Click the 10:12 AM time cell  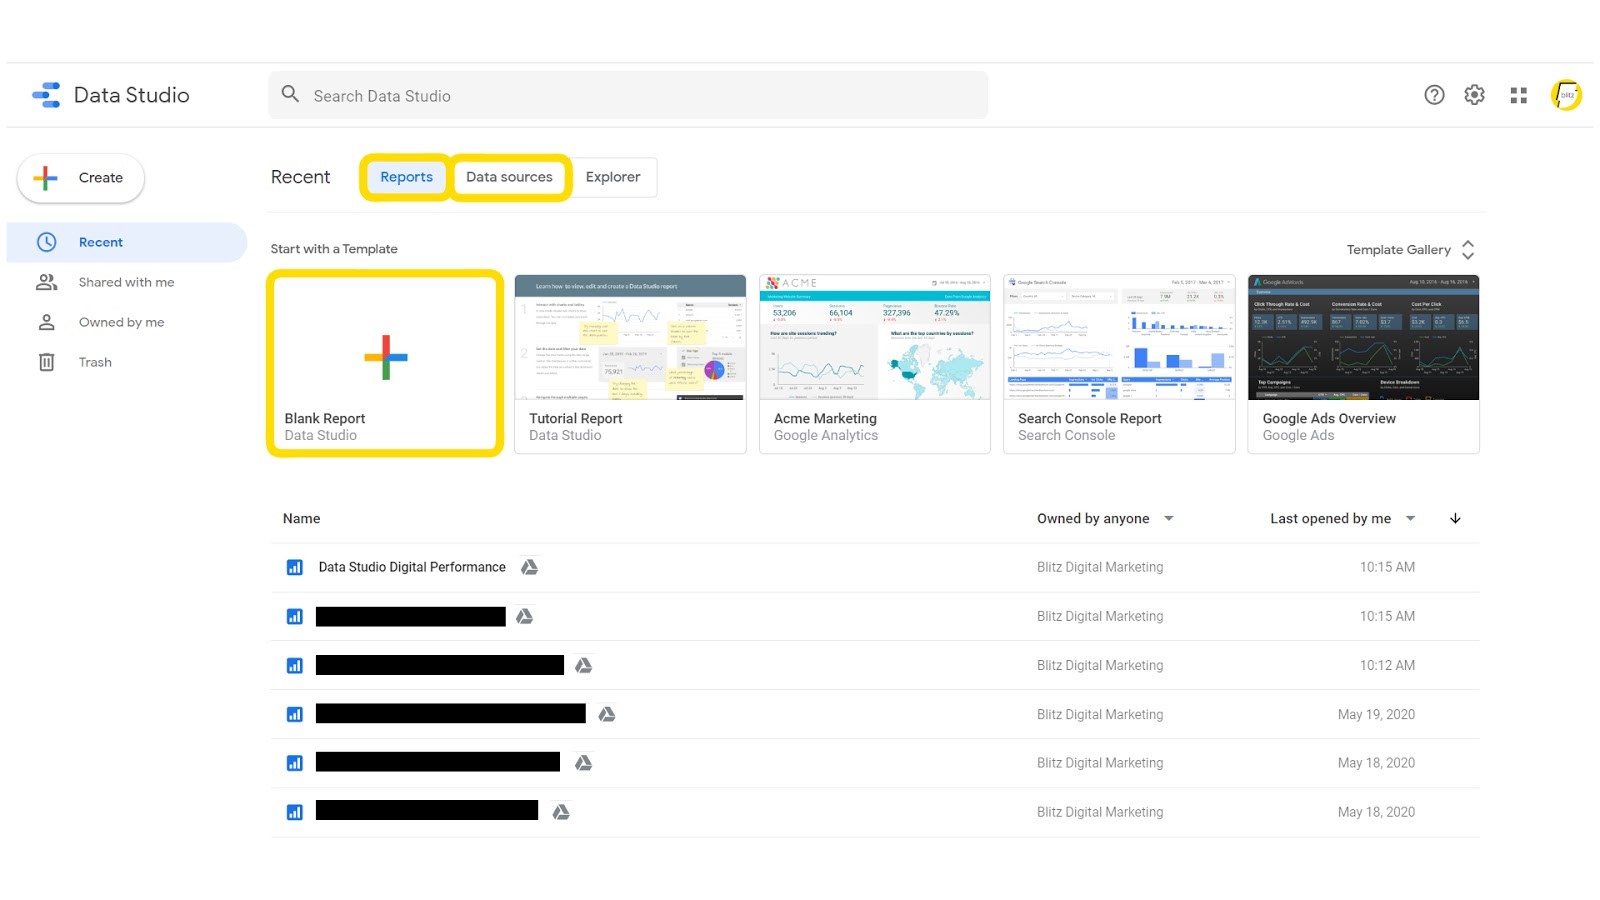point(1387,665)
